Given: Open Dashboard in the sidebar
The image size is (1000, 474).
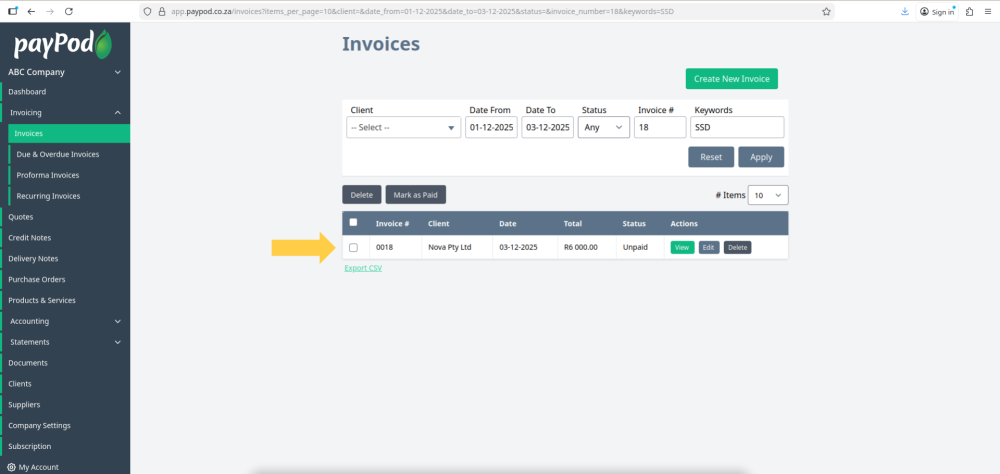Looking at the screenshot, I should tap(27, 92).
